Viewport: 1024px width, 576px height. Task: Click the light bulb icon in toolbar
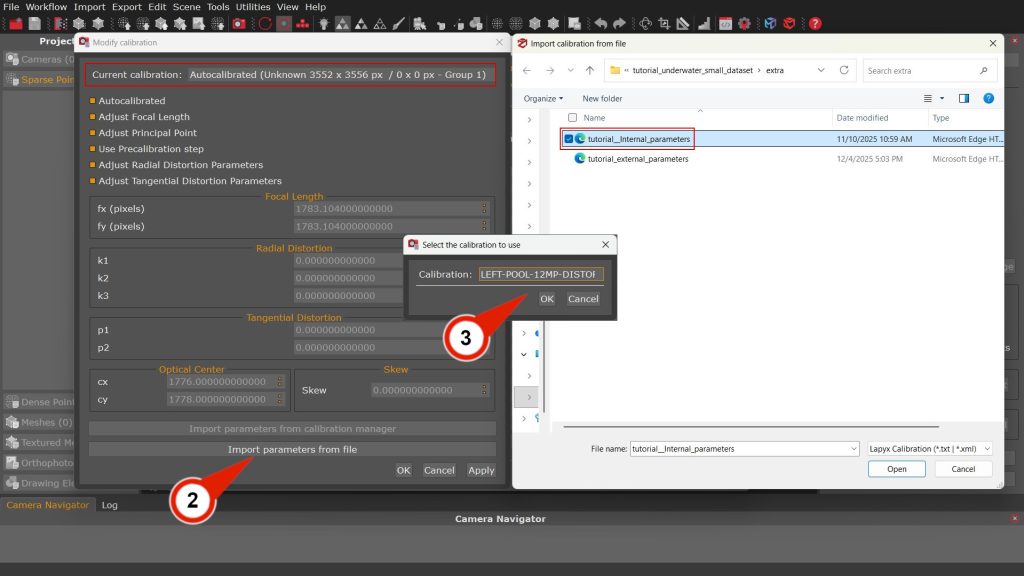325,23
